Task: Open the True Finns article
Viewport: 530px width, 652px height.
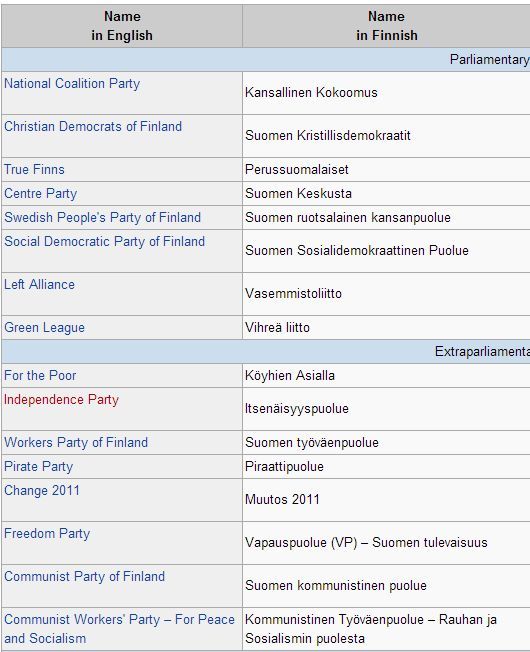Action: coord(35,169)
